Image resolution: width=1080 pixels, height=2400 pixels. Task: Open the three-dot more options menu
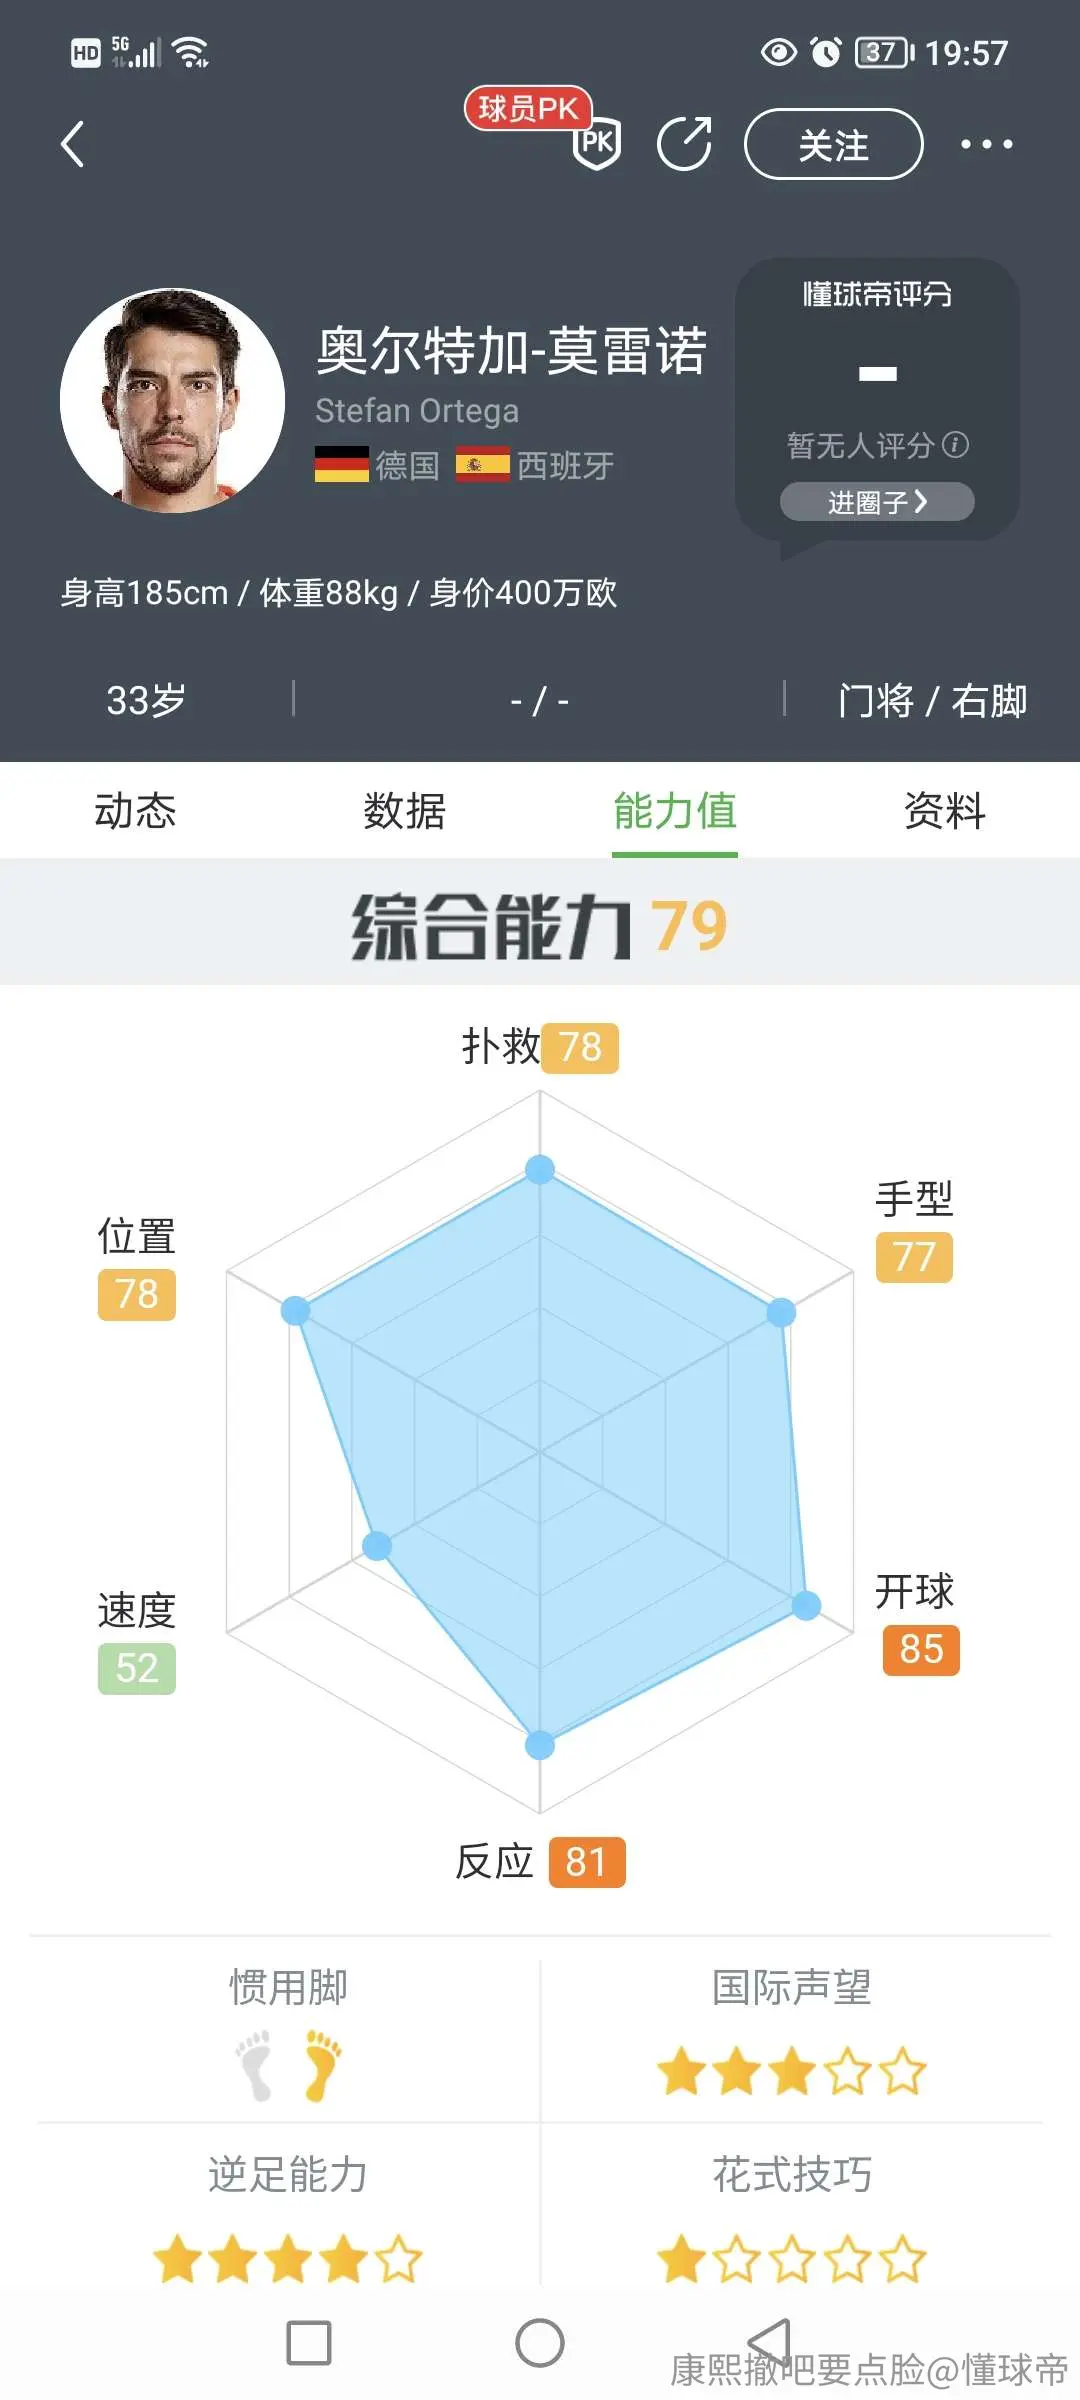(x=986, y=144)
